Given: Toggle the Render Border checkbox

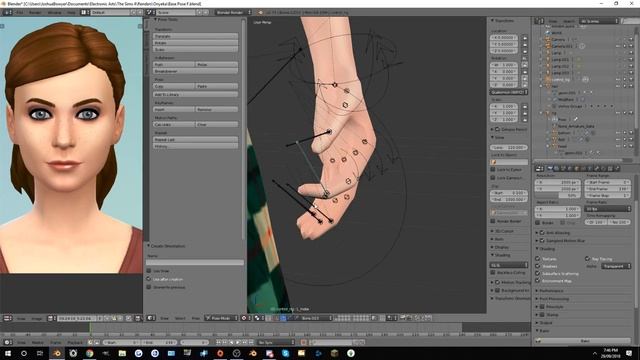Looking at the screenshot, I should (493, 221).
